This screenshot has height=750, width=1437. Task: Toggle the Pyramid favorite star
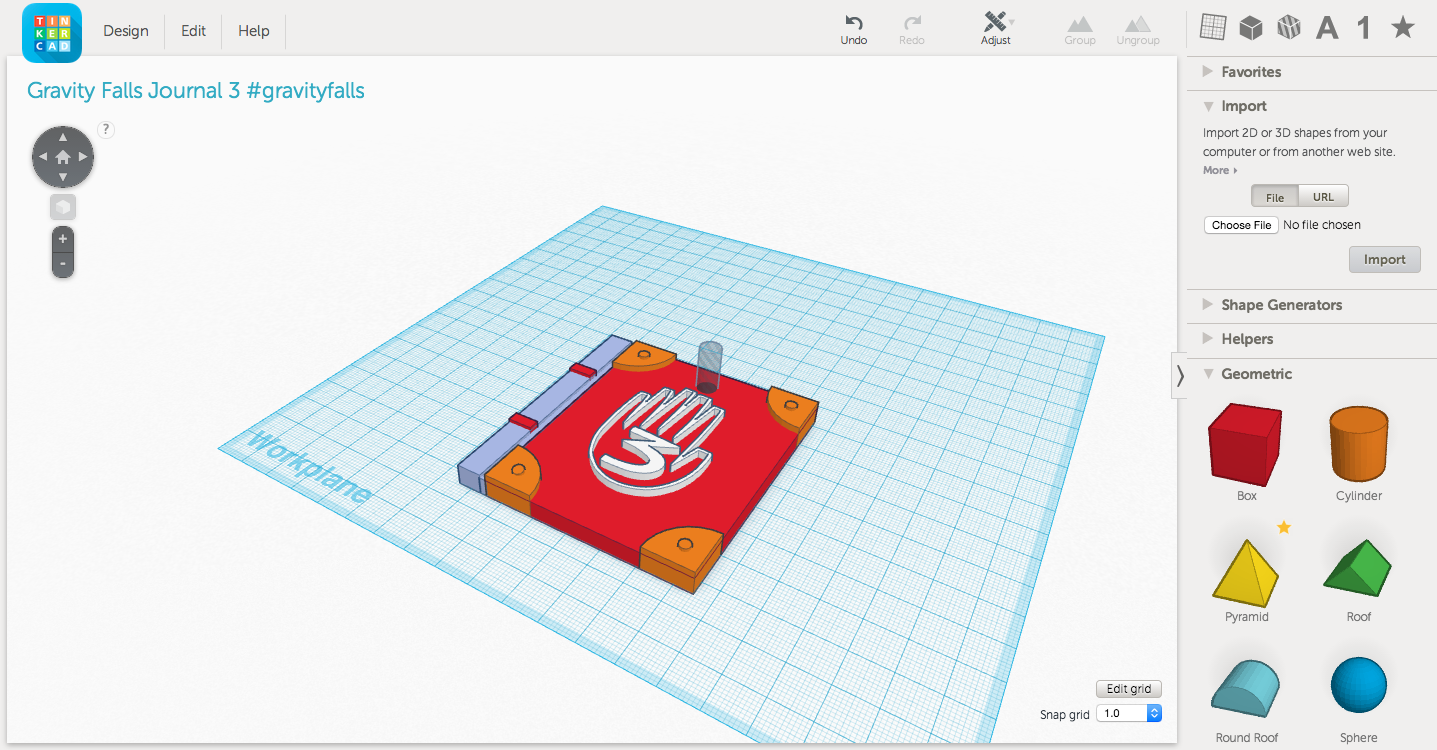1284,527
